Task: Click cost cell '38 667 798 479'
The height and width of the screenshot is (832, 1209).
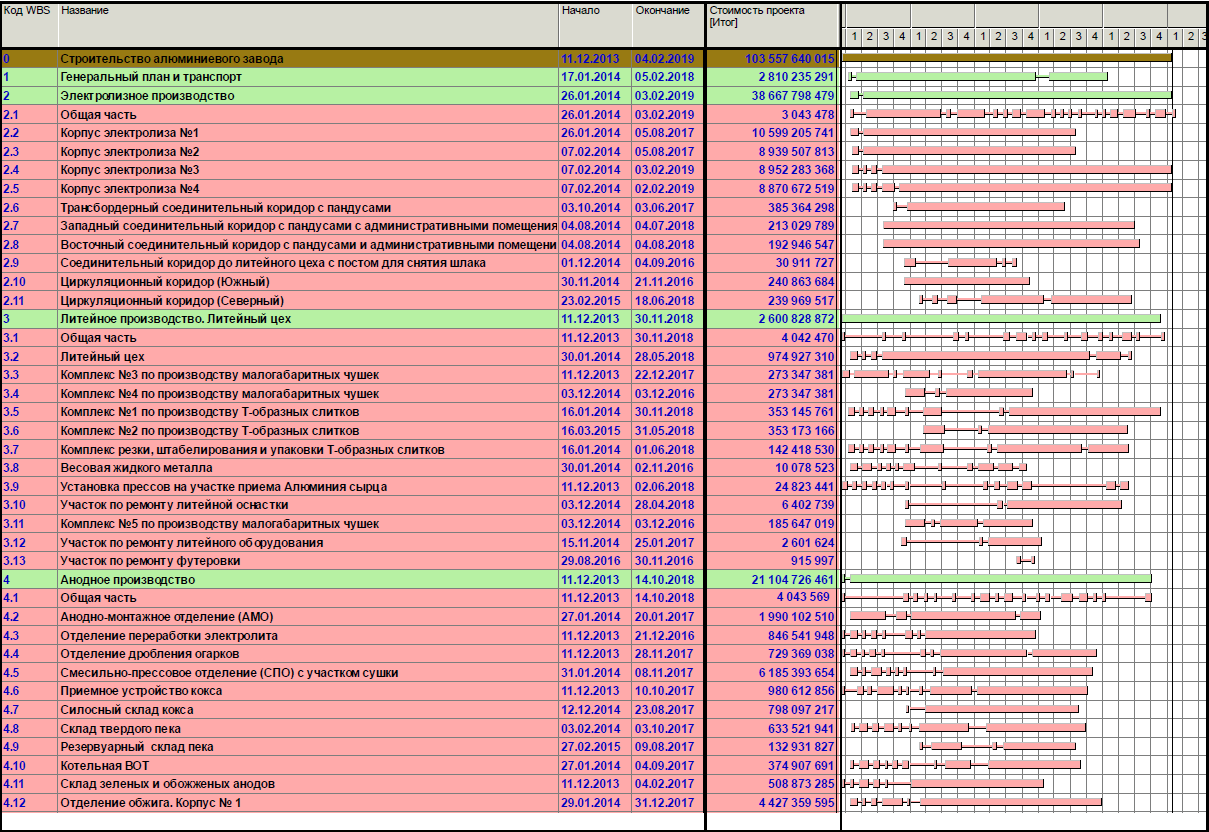Action: click(x=771, y=96)
